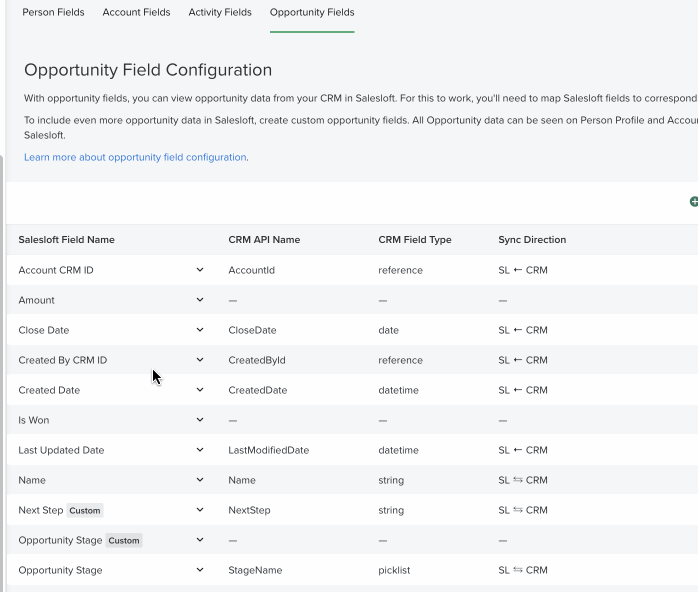698x592 pixels.
Task: Click the Sync Direction column header
Action: click(532, 240)
